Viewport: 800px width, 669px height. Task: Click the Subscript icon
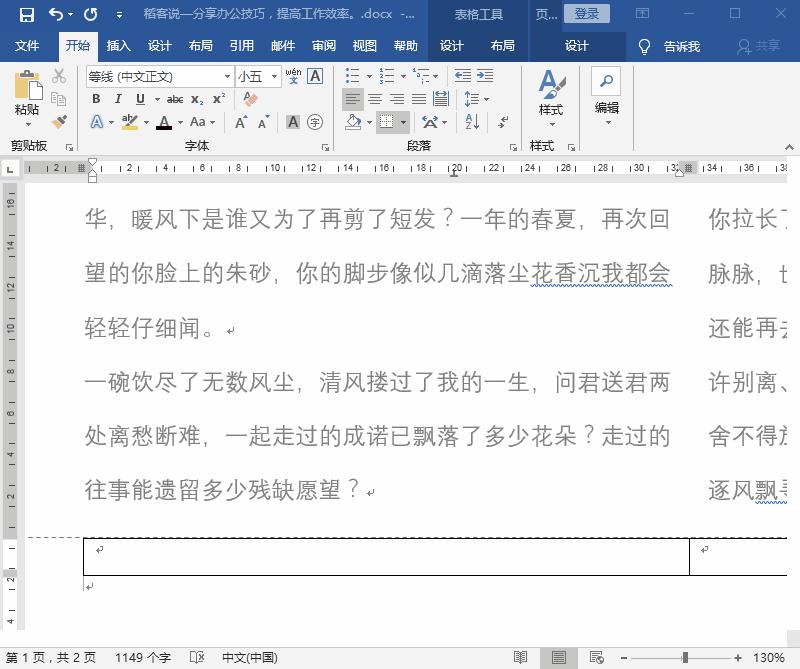coord(197,98)
